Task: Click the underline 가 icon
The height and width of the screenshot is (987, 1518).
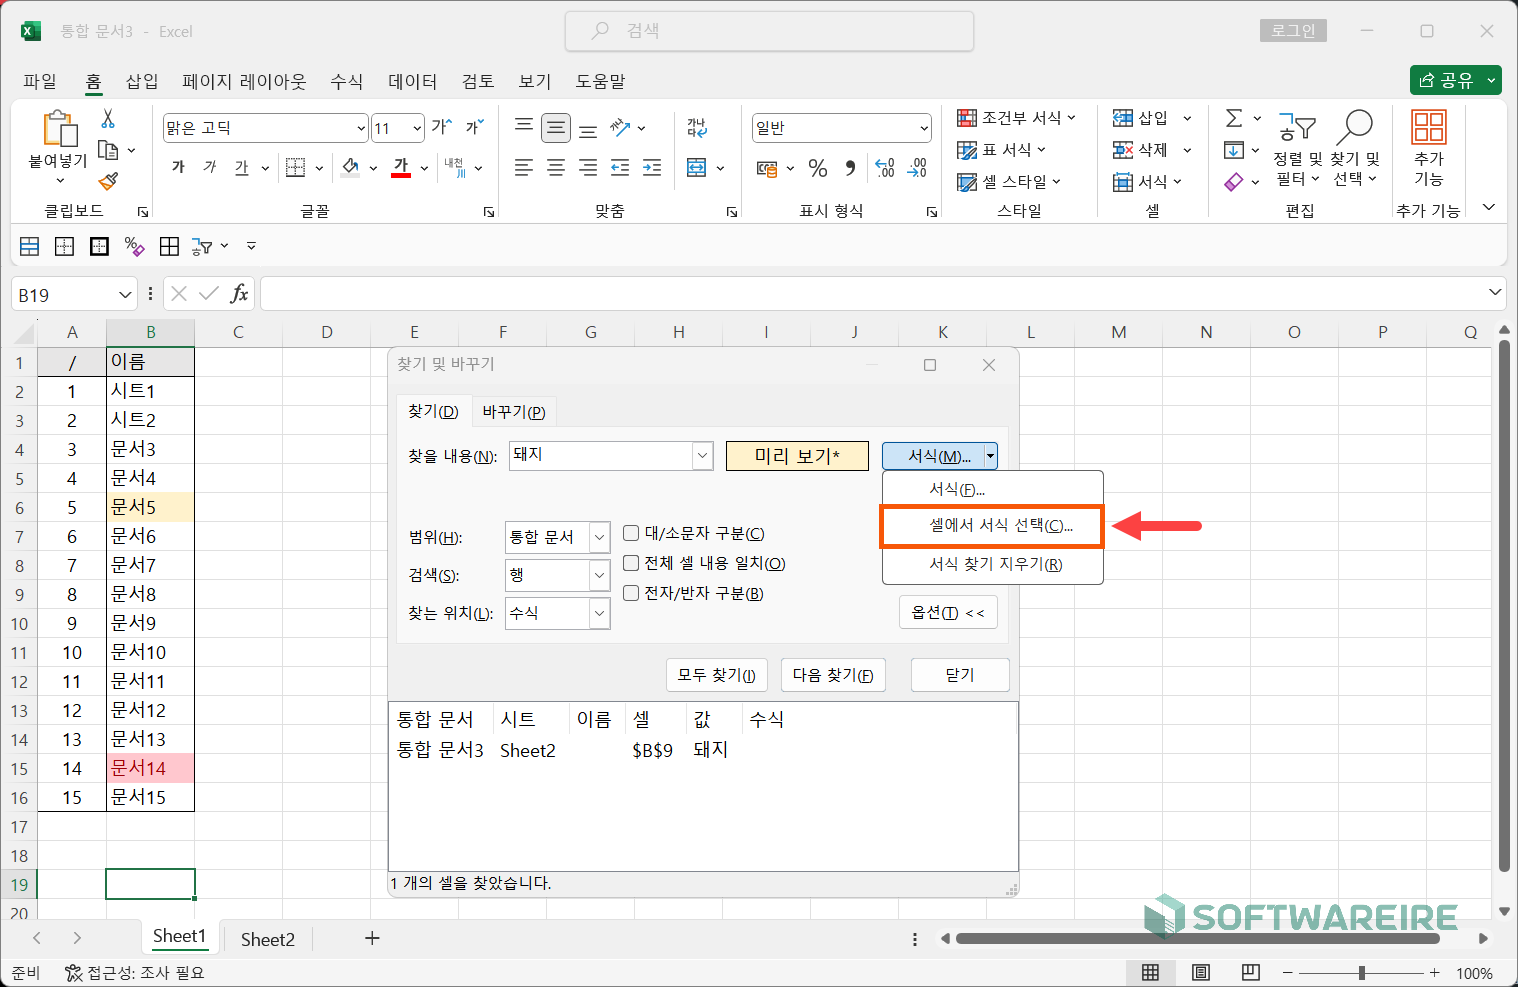Action: [242, 167]
